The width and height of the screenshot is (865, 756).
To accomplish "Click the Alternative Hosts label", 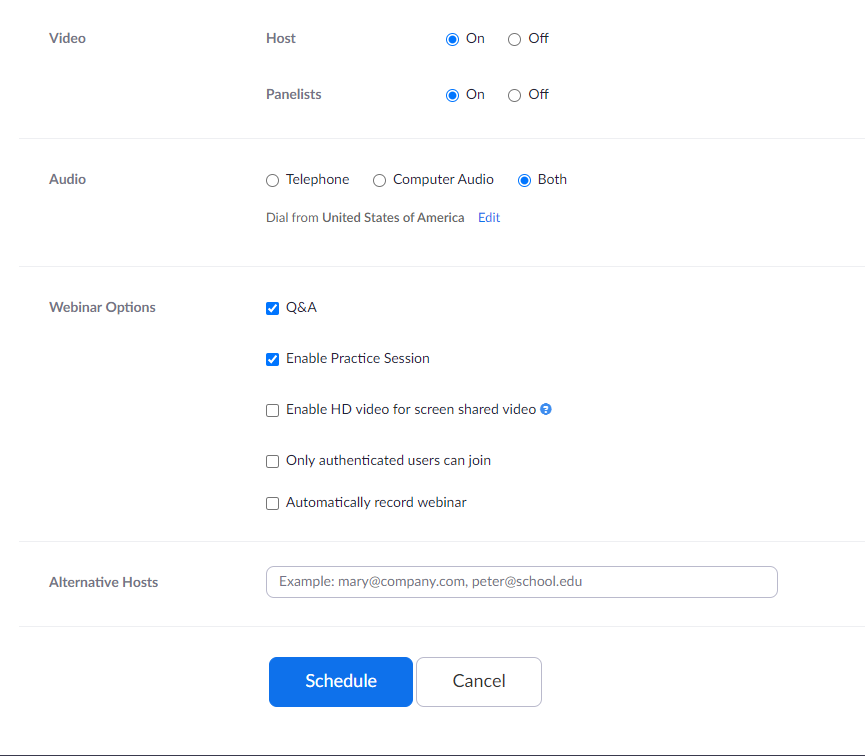I will coord(103,583).
